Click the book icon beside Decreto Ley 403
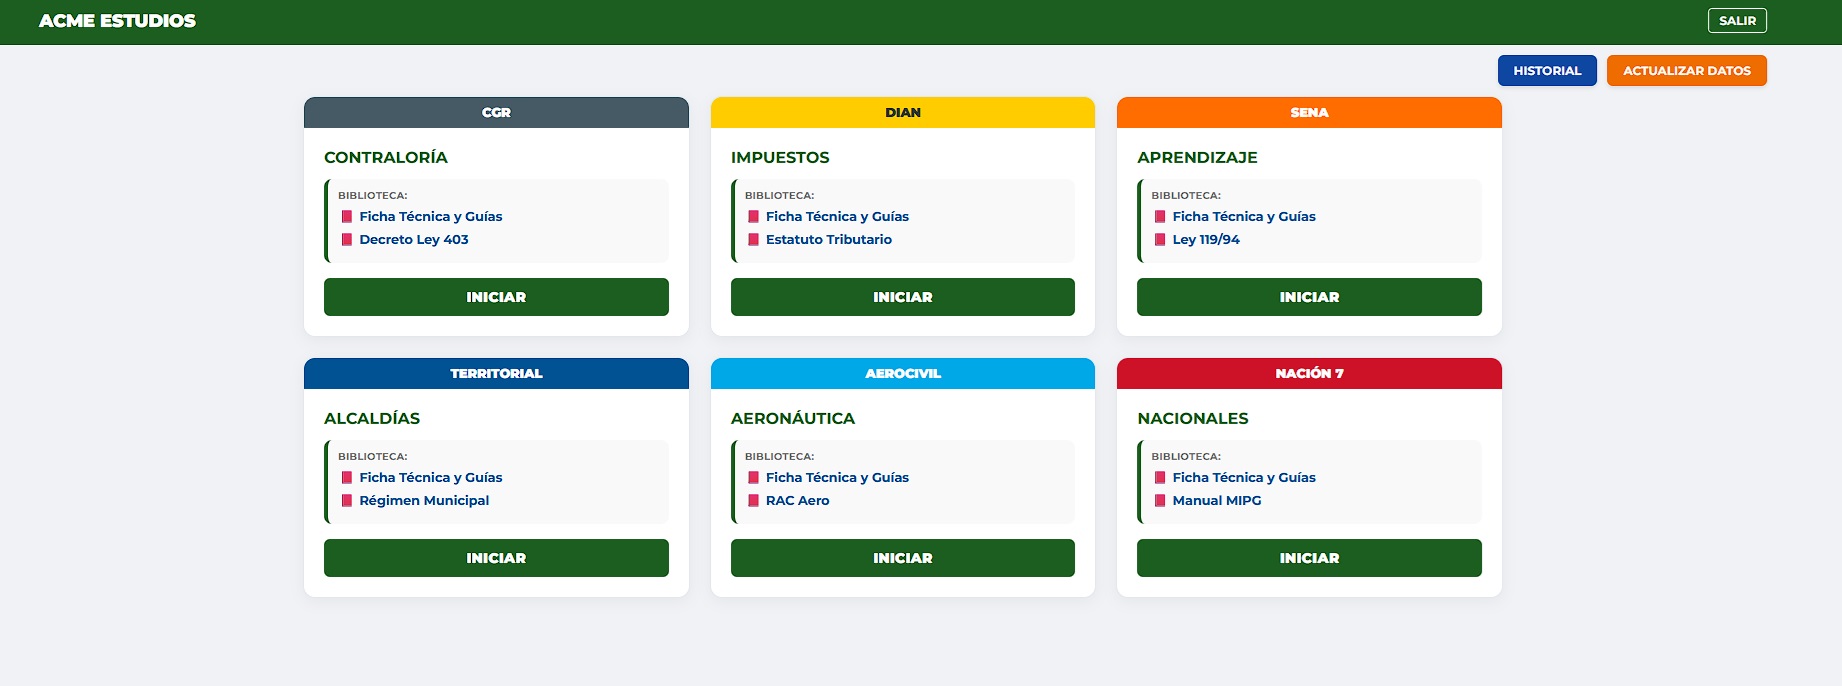Viewport: 1842px width, 686px height. (347, 240)
